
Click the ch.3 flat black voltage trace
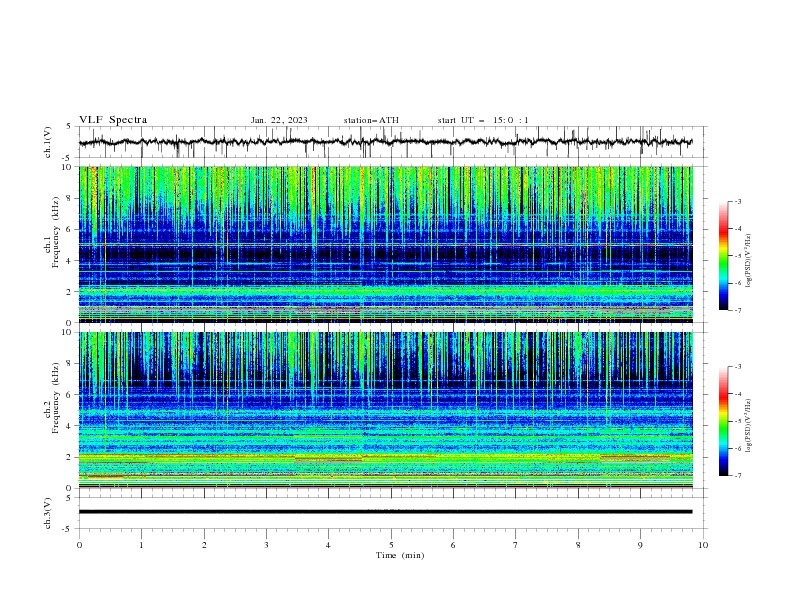click(x=385, y=512)
